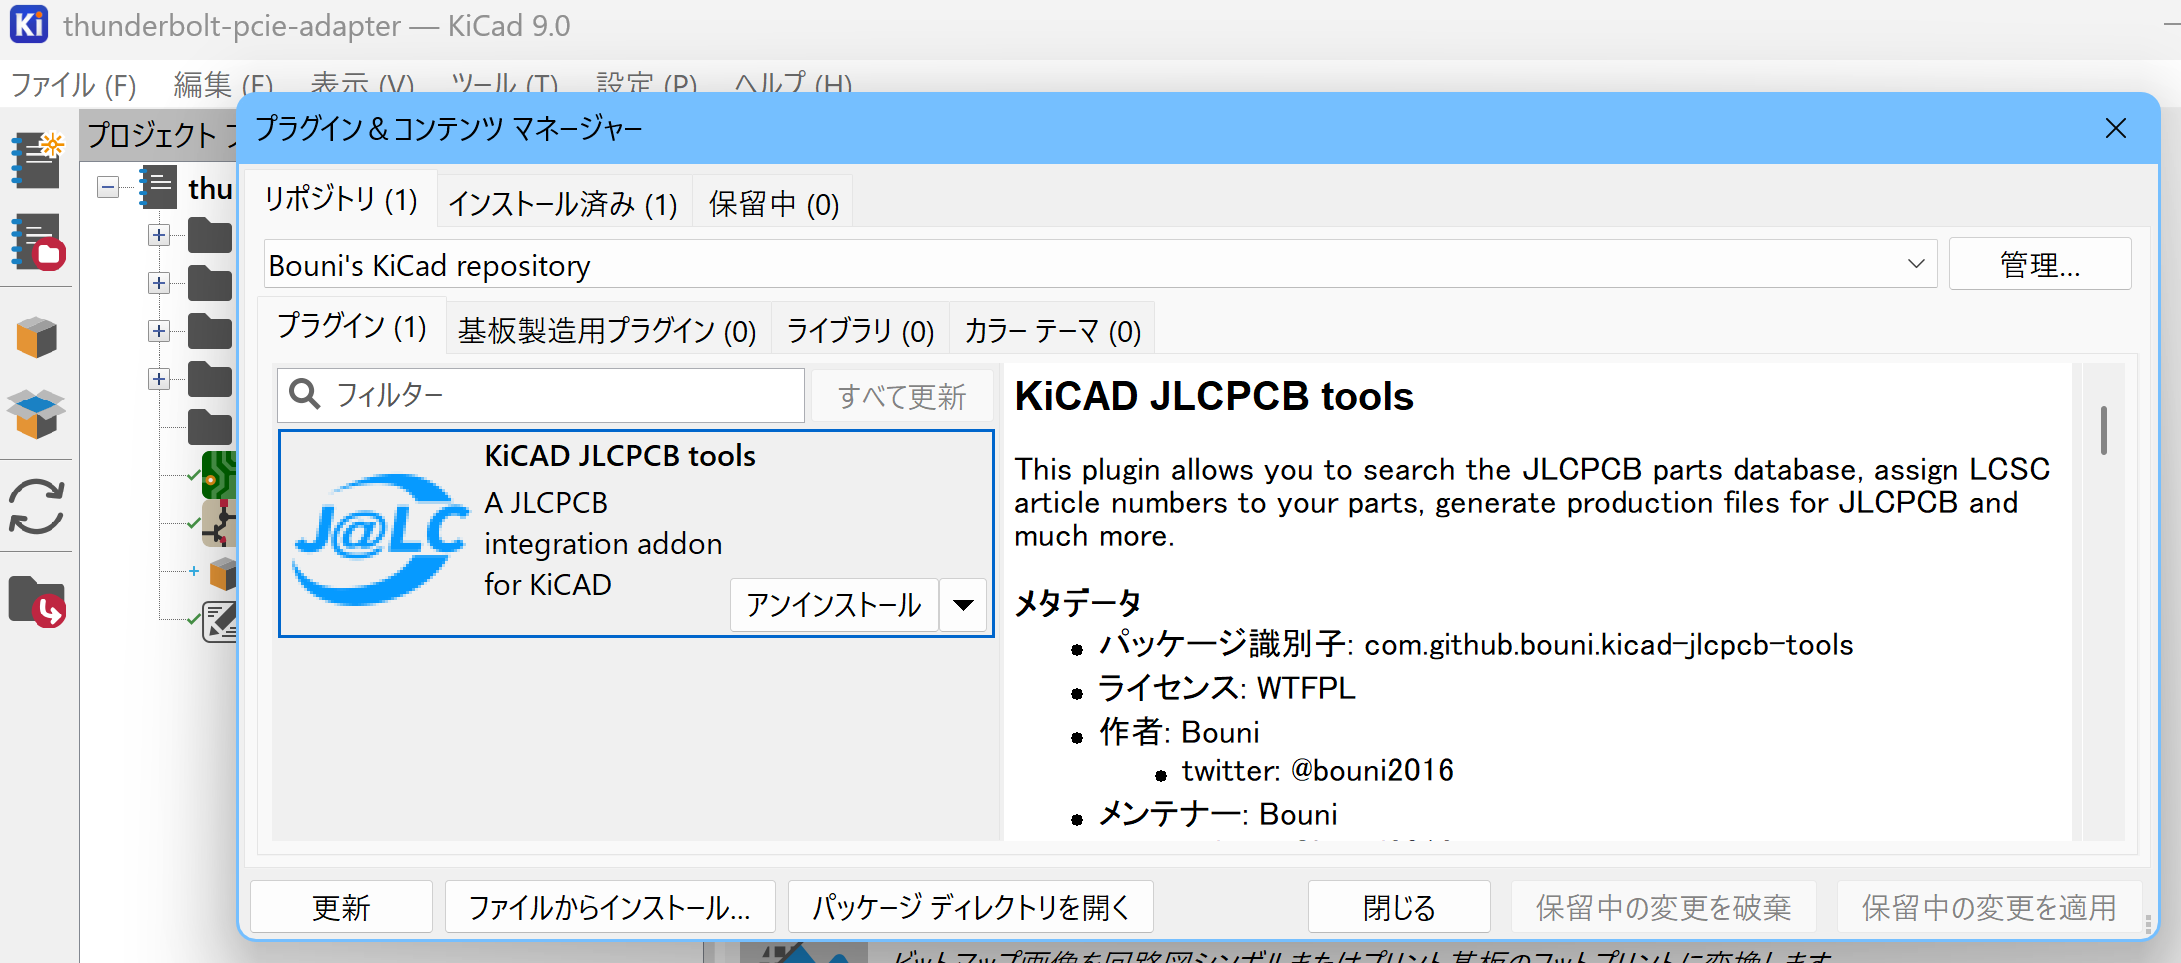Click ファイルからインストール... button
This screenshot has height=963, width=2181.
click(x=610, y=907)
